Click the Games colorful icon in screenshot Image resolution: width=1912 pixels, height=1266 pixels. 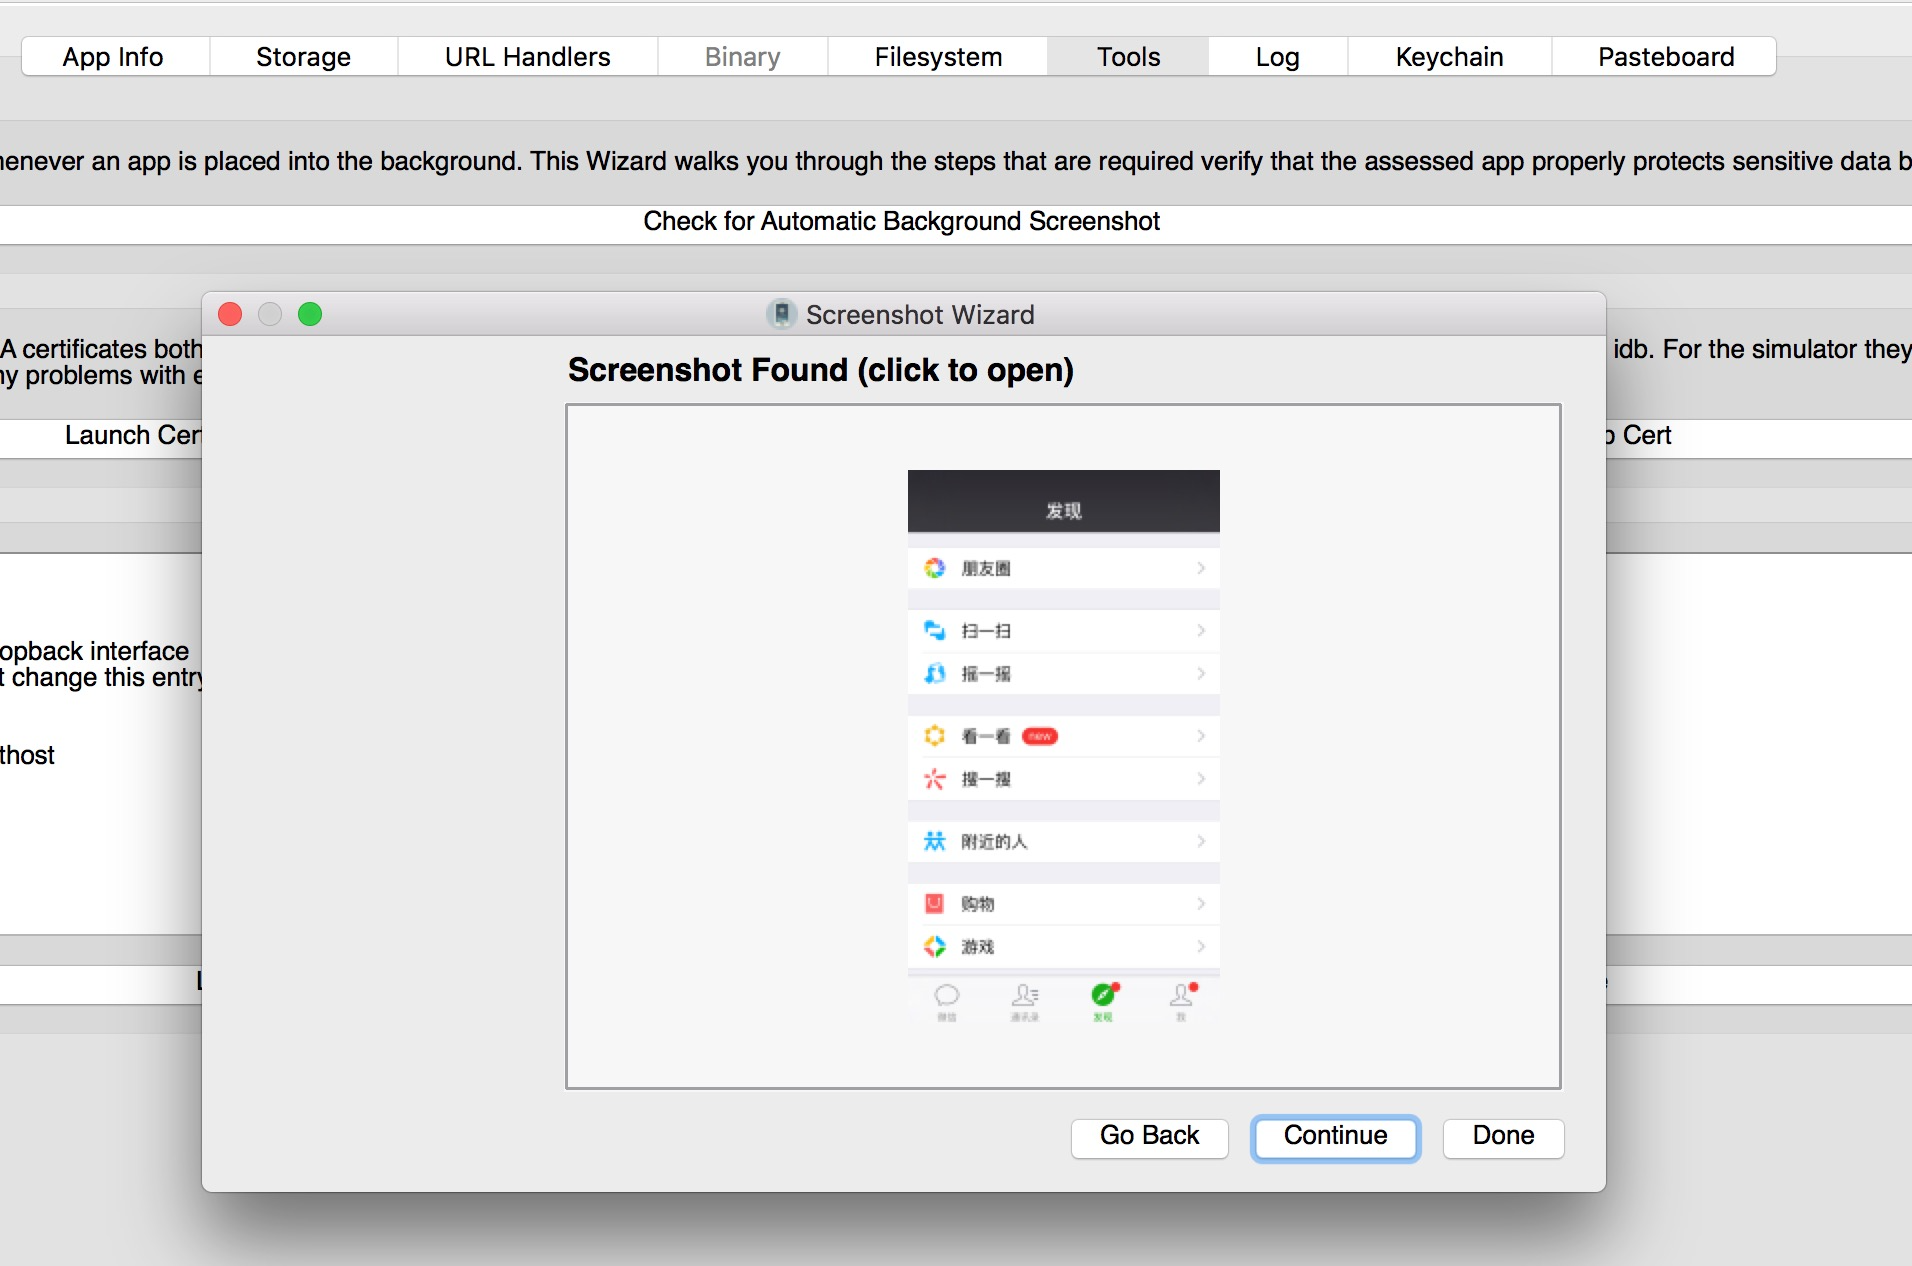[934, 946]
